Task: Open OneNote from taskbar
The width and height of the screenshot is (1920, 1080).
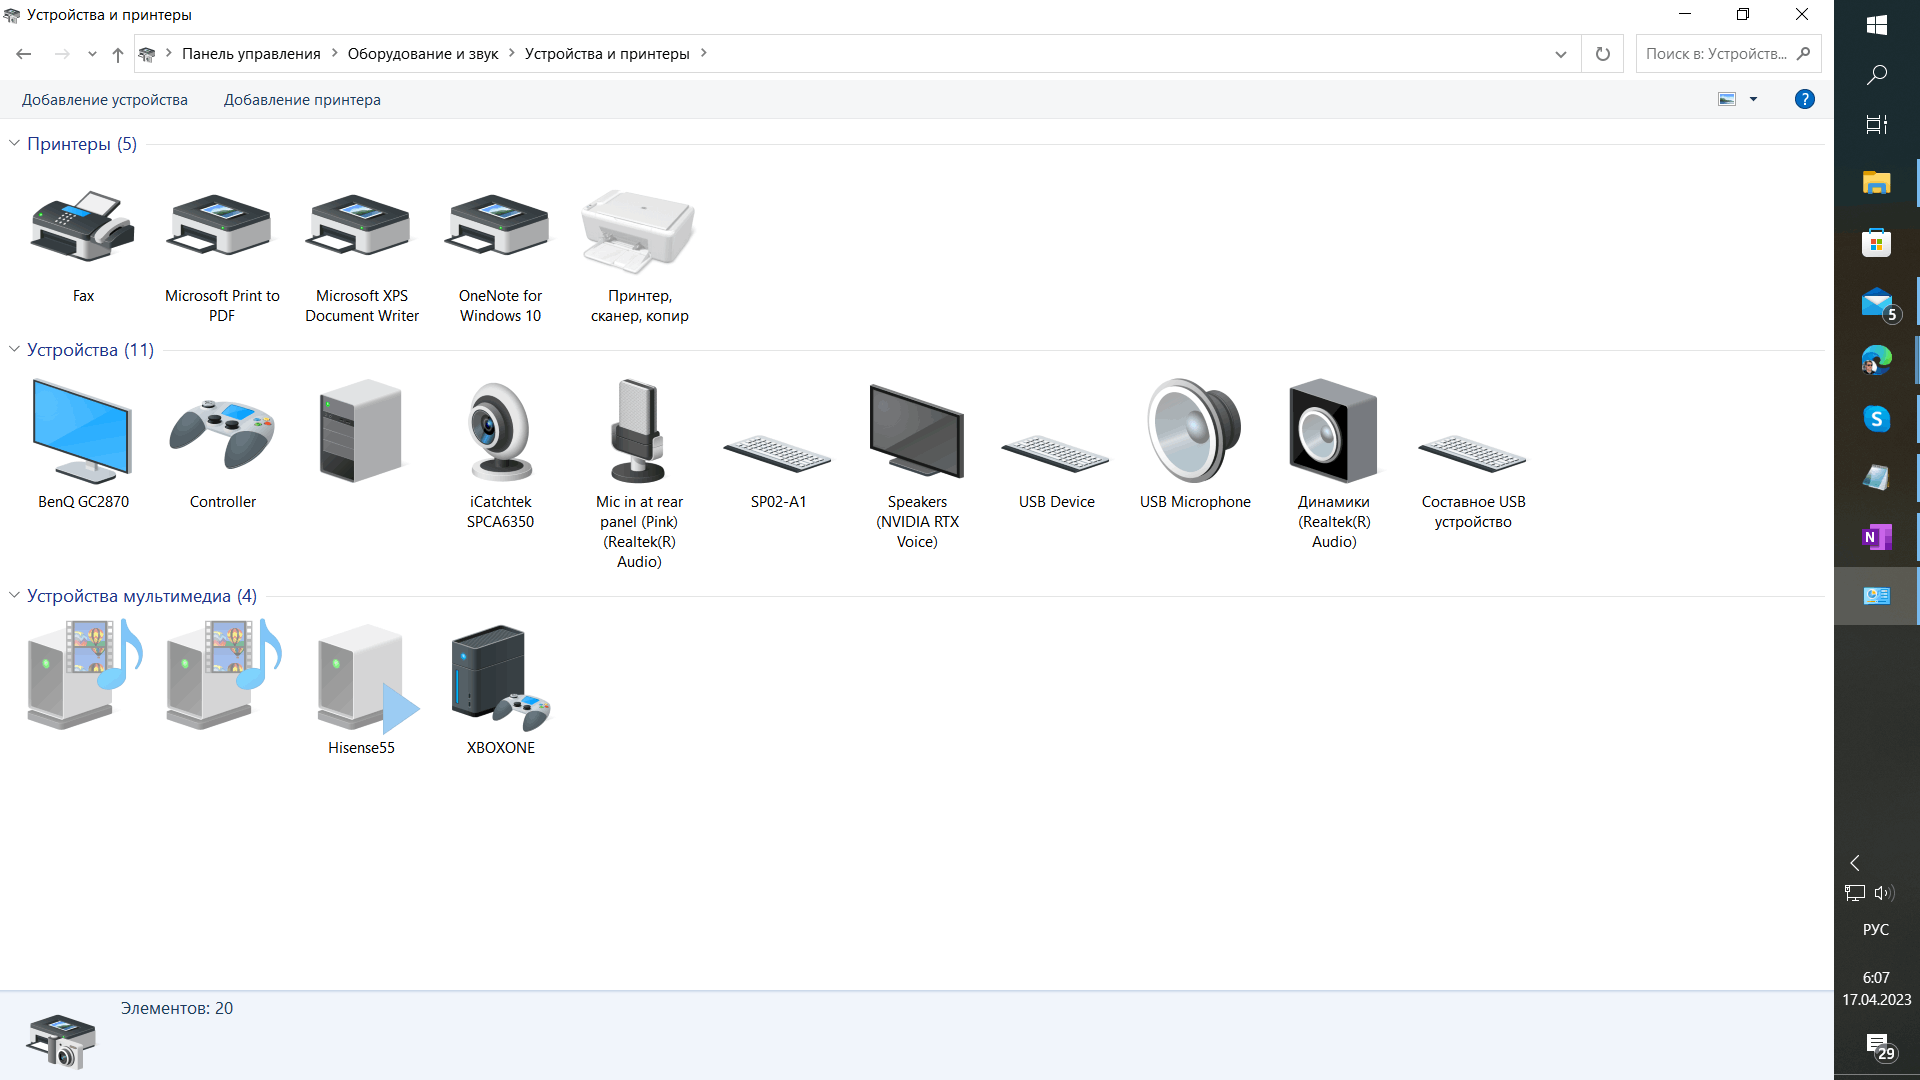Action: pos(1876,537)
